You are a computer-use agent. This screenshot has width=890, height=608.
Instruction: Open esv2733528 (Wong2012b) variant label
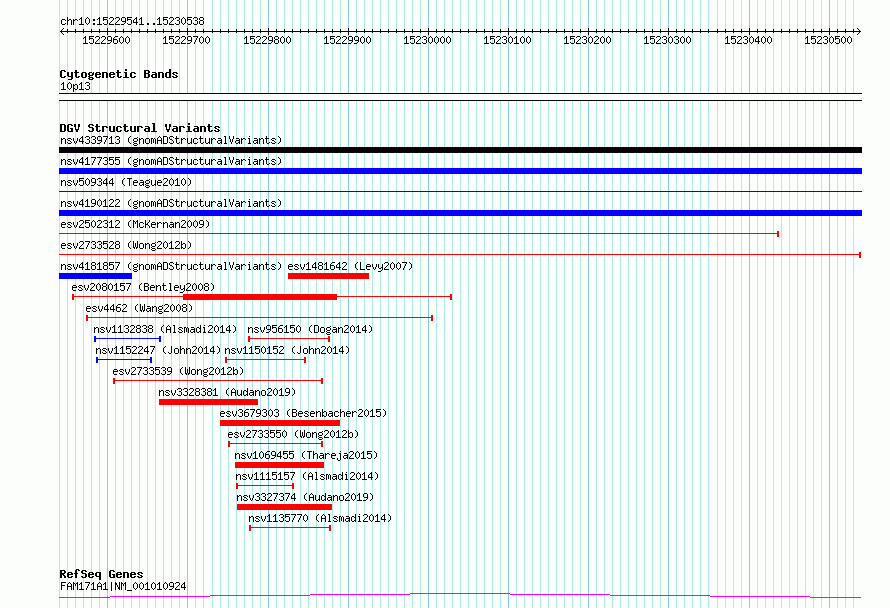click(126, 245)
